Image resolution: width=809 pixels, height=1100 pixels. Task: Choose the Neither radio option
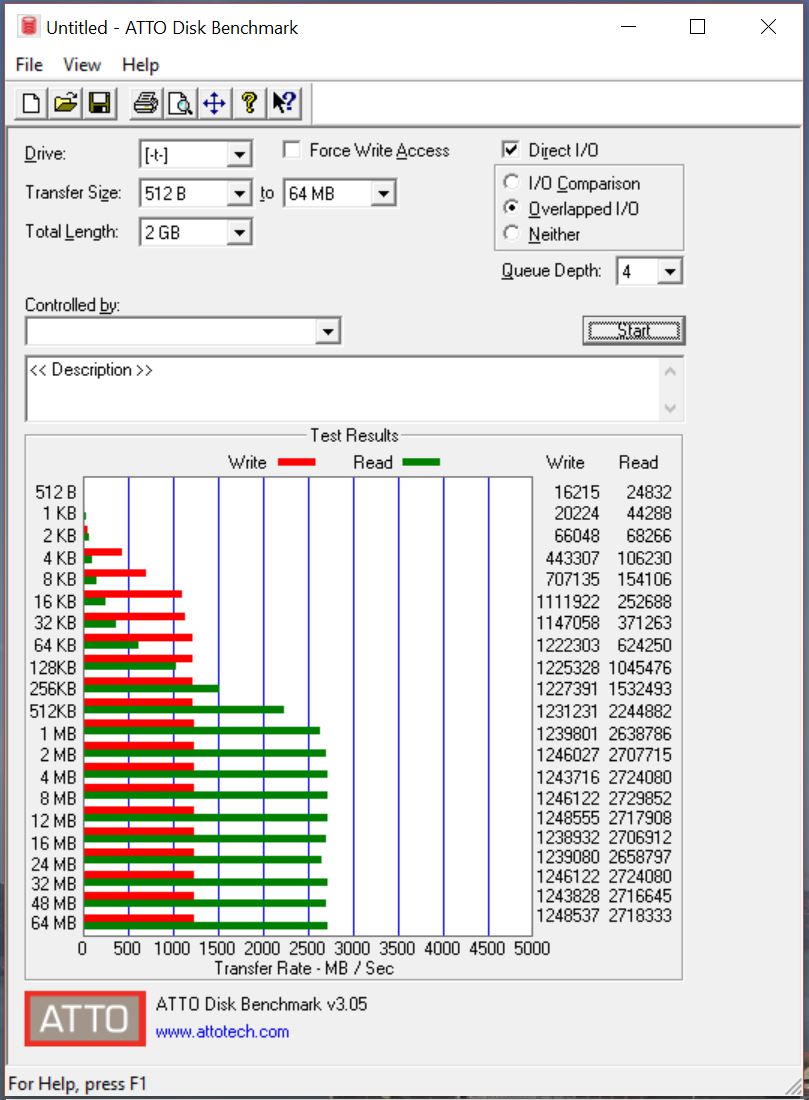512,234
